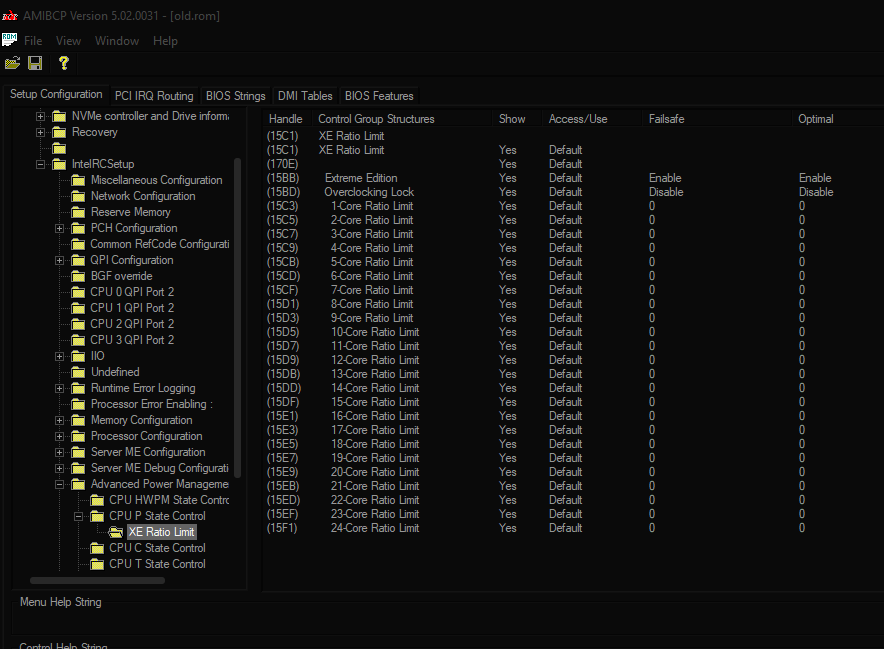The height and width of the screenshot is (649, 884).
Task: Expand the IIO tree node
Action: 59,356
